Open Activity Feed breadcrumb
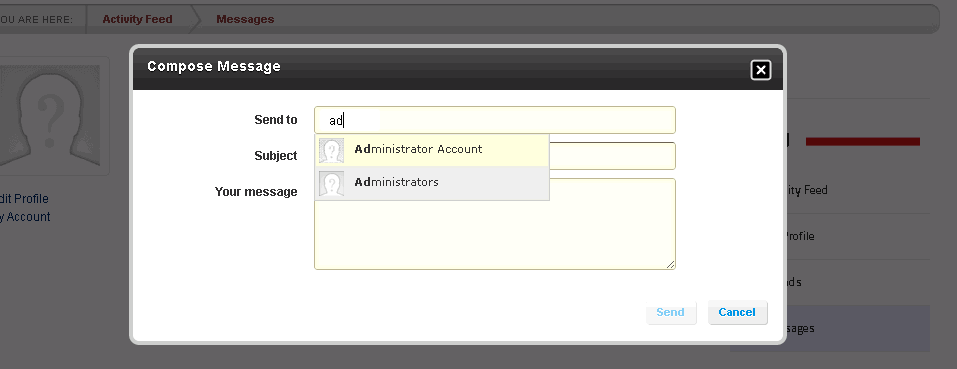The height and width of the screenshot is (369, 957). point(137,20)
